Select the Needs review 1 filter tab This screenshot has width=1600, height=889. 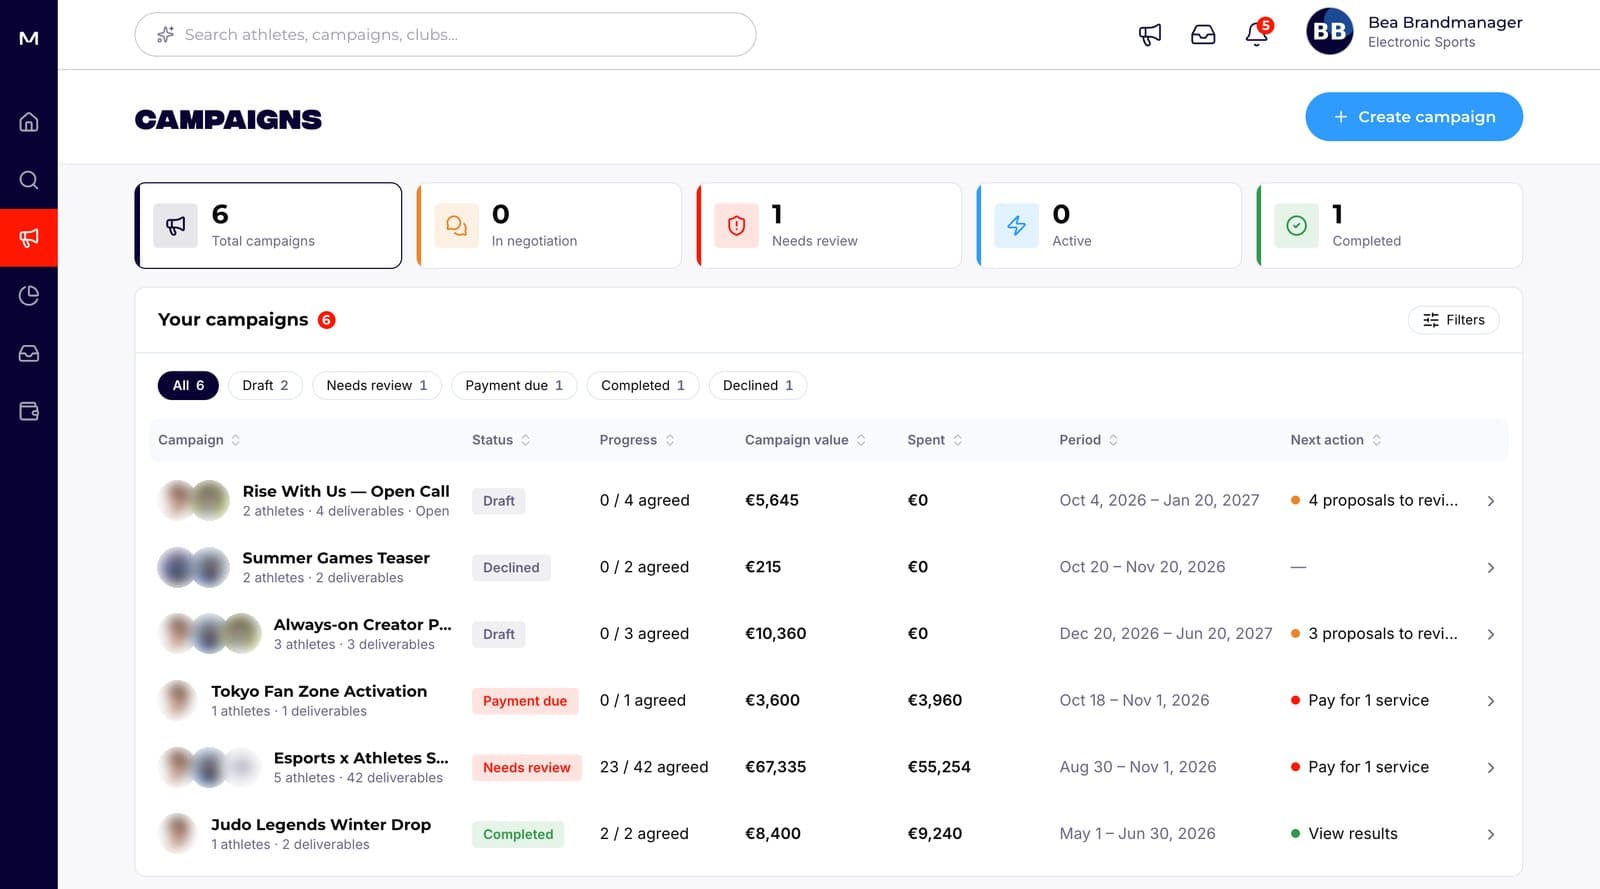pos(377,385)
